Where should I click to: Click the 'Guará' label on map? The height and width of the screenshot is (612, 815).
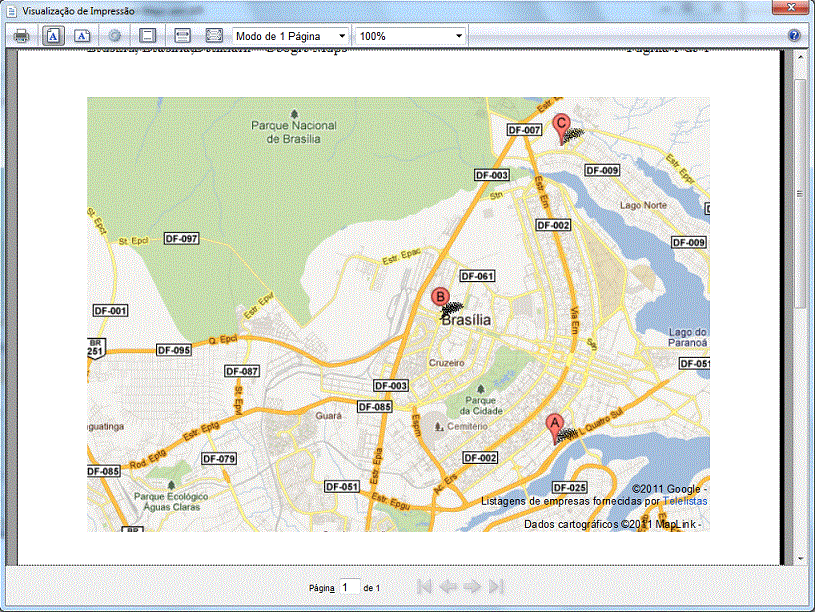click(328, 416)
